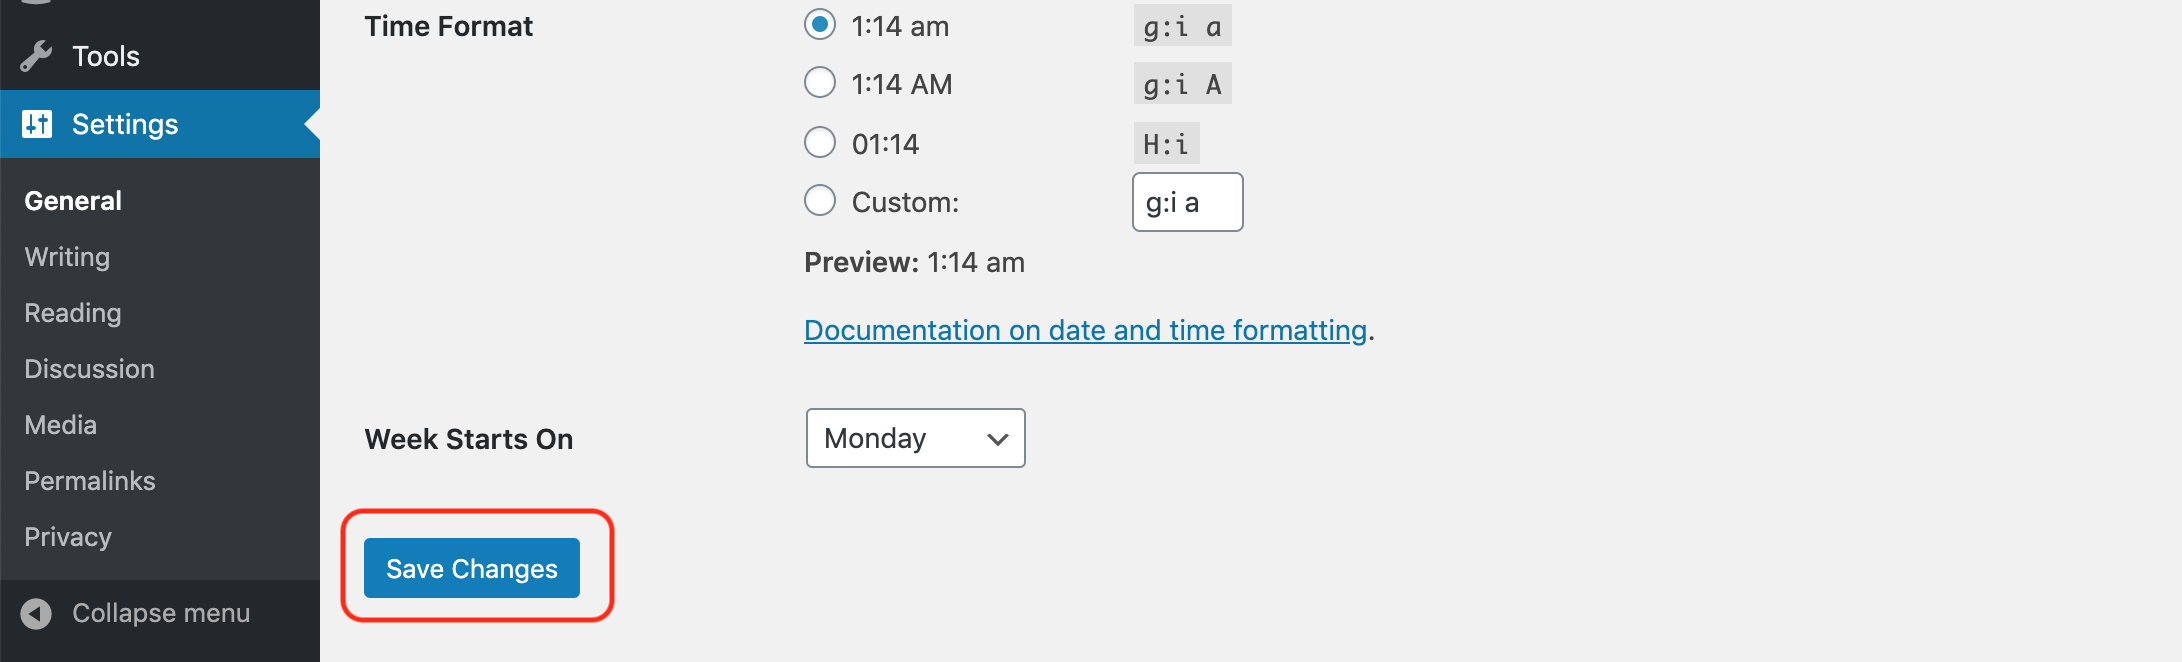Click the Settings sliders icon
Viewport: 2182px width, 662px height.
pos(37,124)
